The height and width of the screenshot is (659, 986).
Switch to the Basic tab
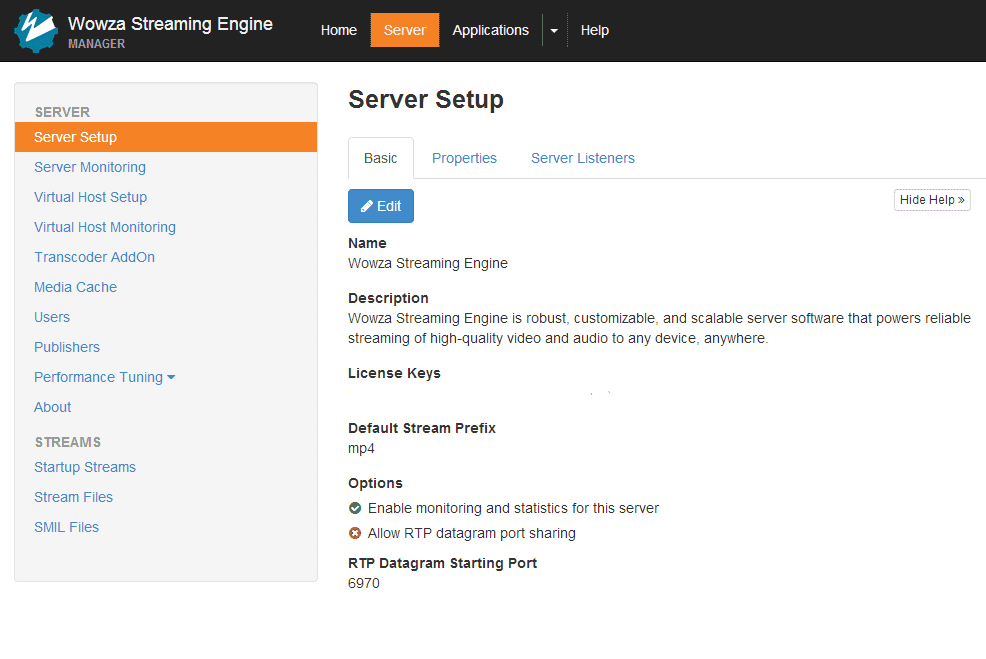(380, 158)
